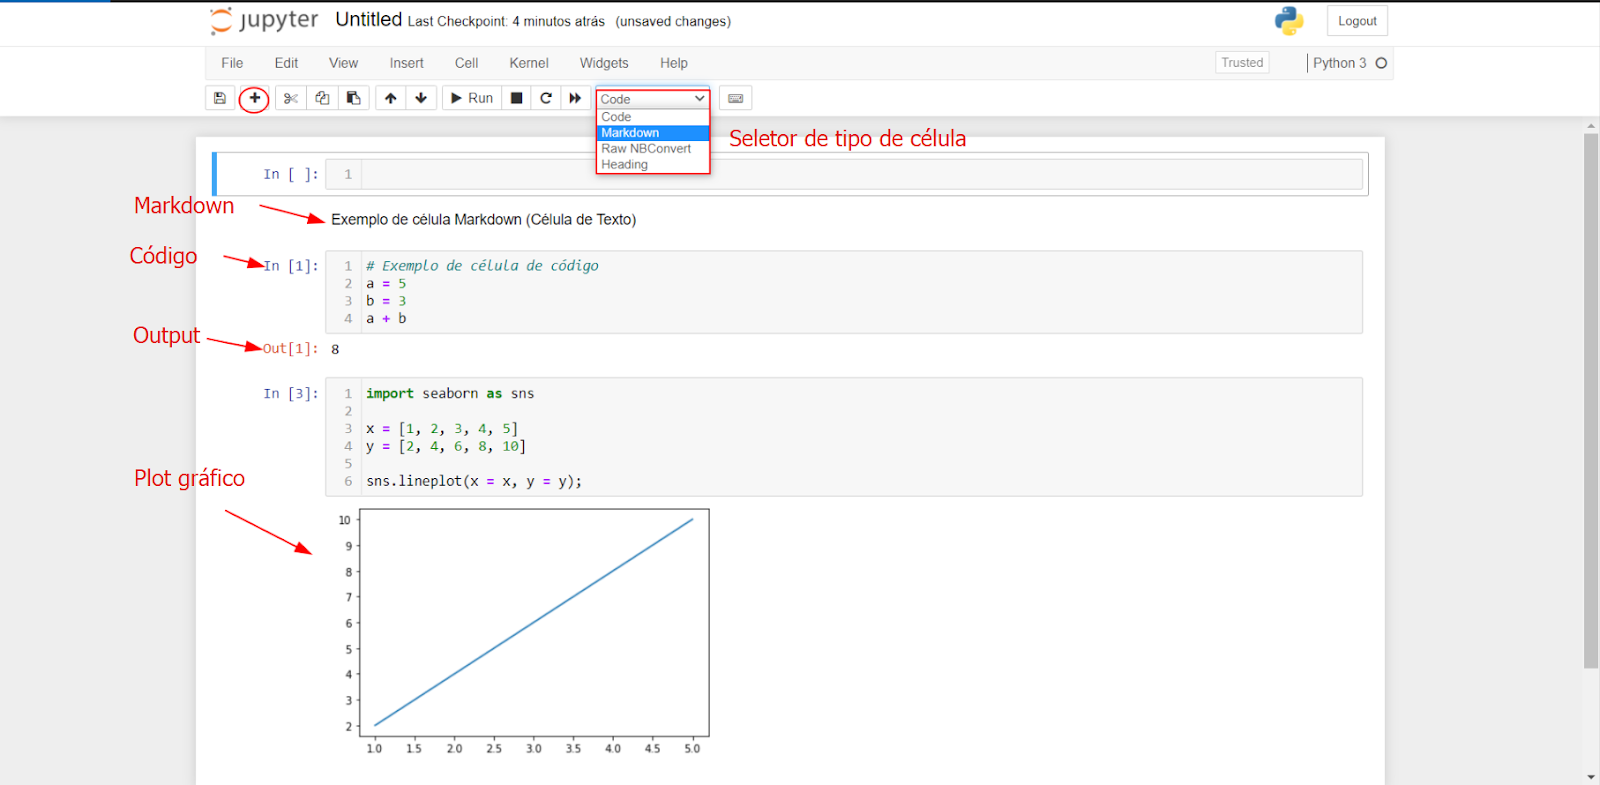Choose Heading in cell type list

653,165
